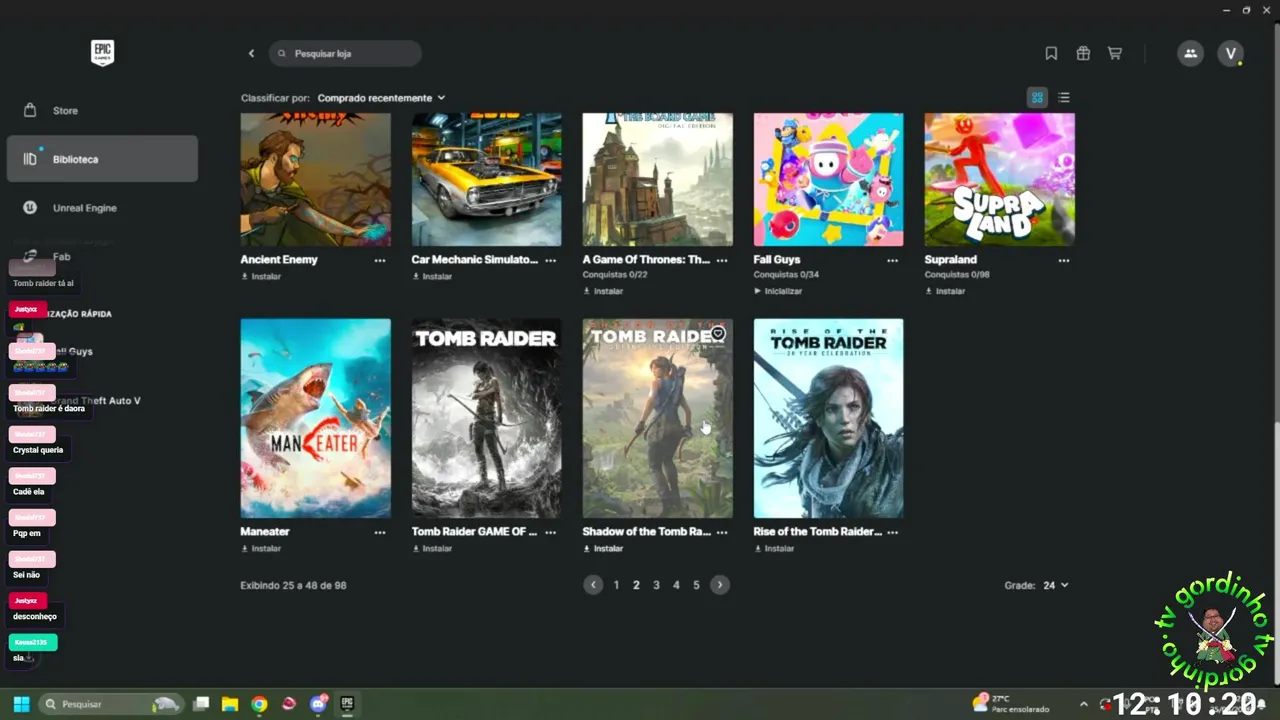This screenshot has width=1280, height=720.
Task: Open the Car Mechanic Simulator cover thumbnail
Action: click(487, 179)
